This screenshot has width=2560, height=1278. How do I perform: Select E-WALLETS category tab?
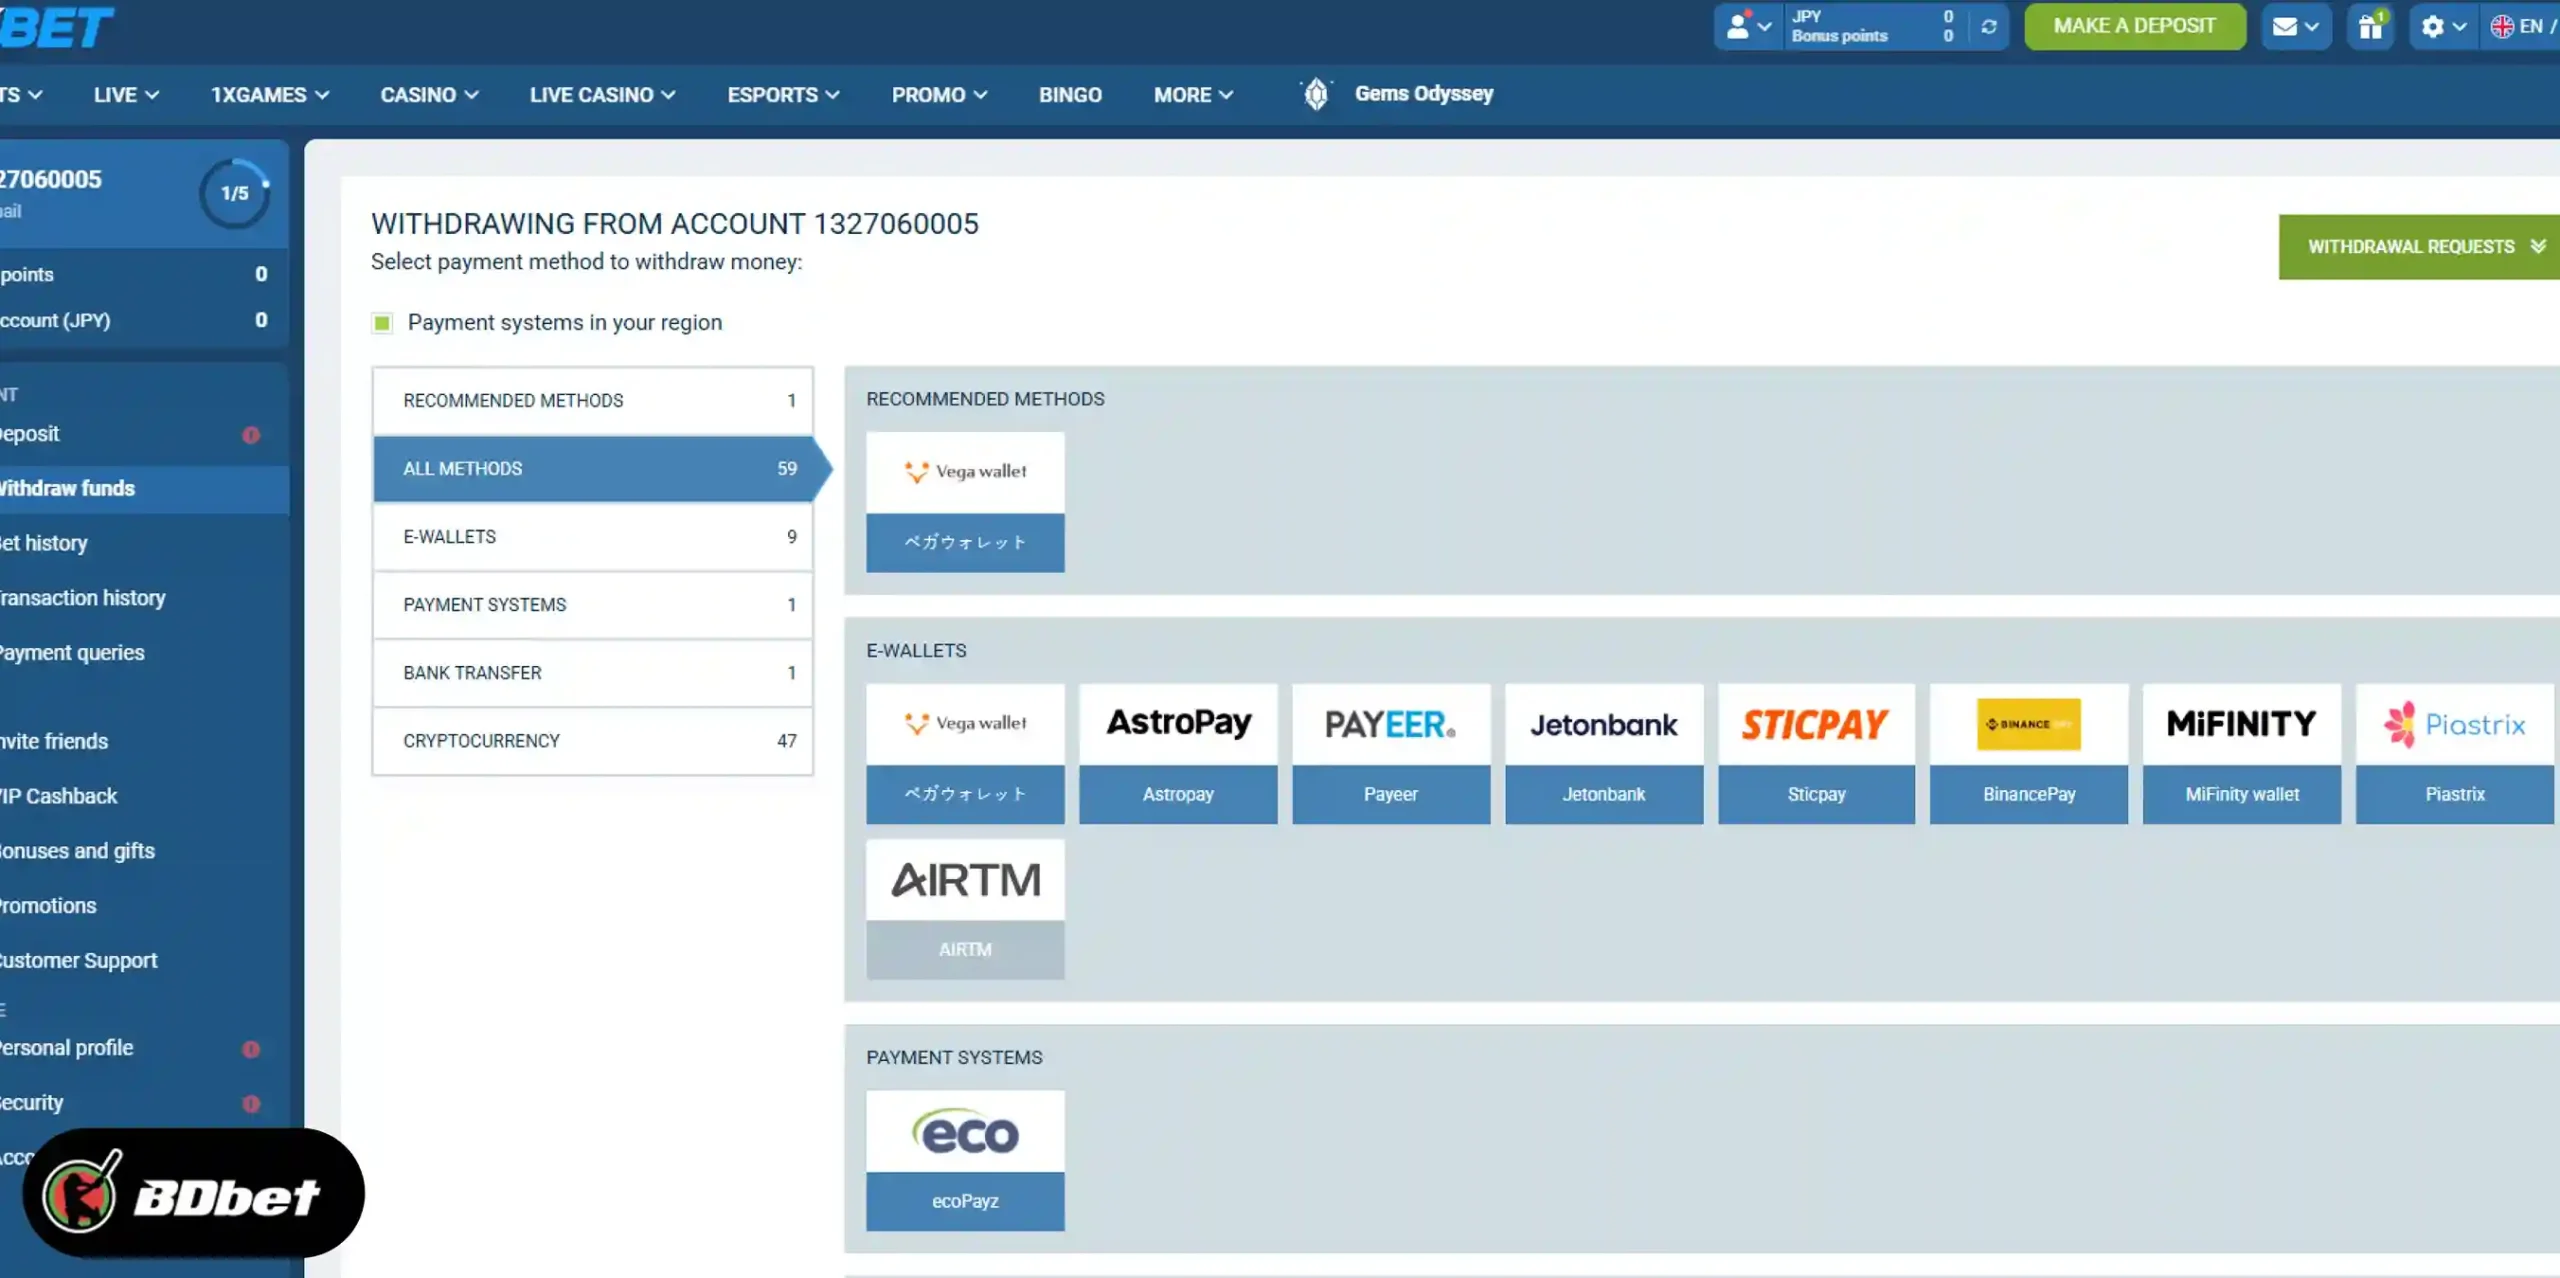593,537
